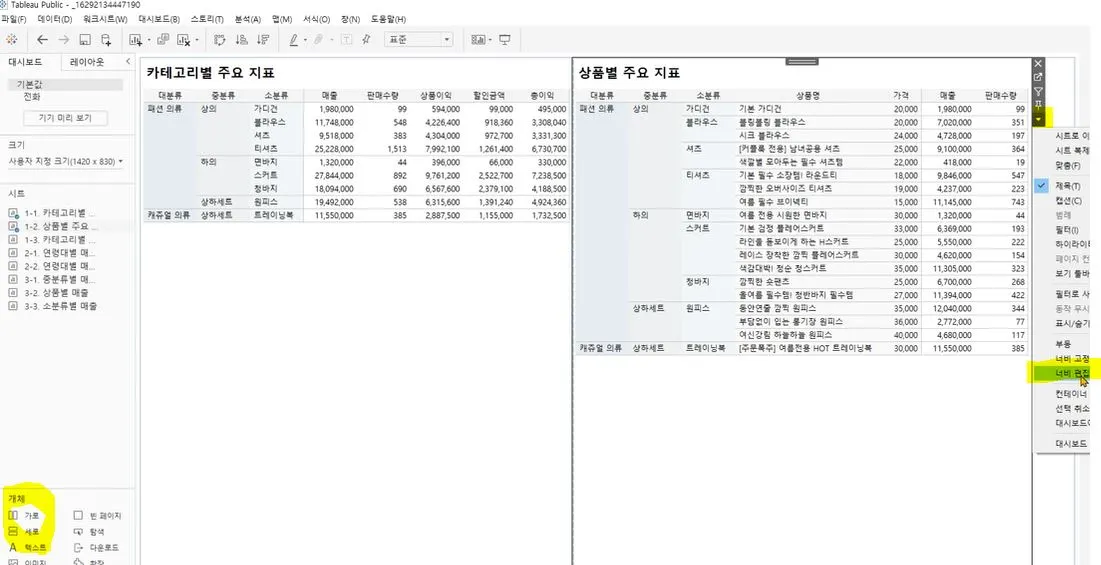Click the New worksheet icon

point(136,39)
